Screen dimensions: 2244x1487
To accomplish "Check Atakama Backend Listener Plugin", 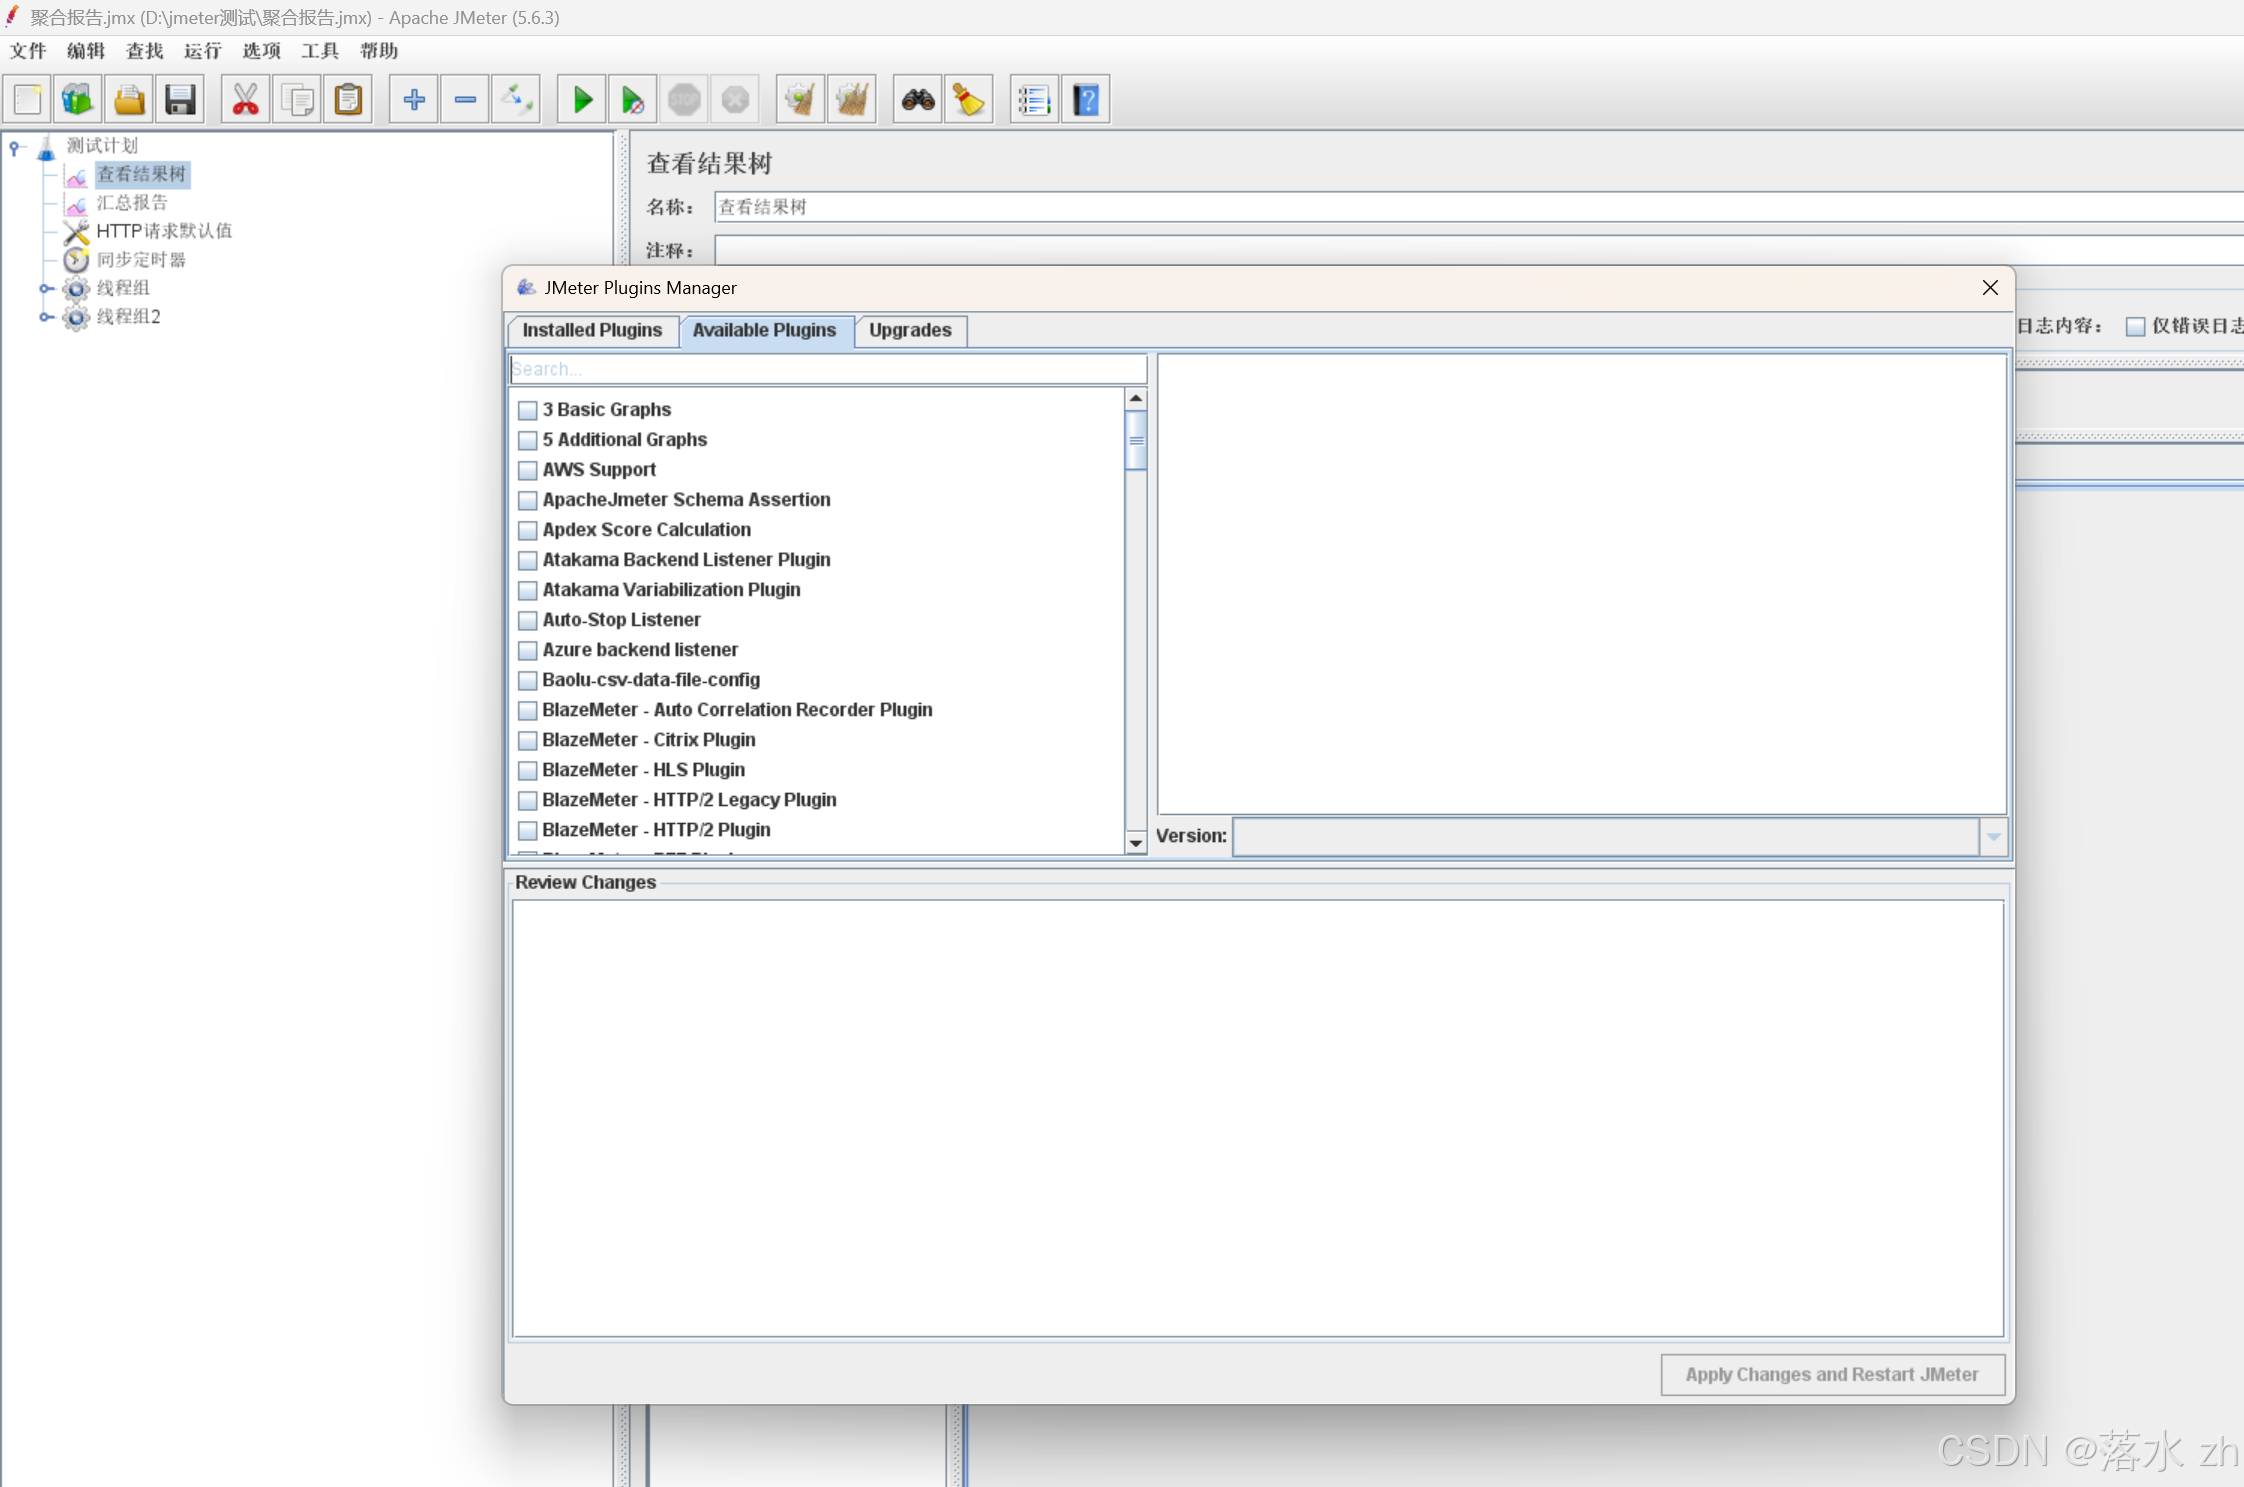I will [x=528, y=560].
